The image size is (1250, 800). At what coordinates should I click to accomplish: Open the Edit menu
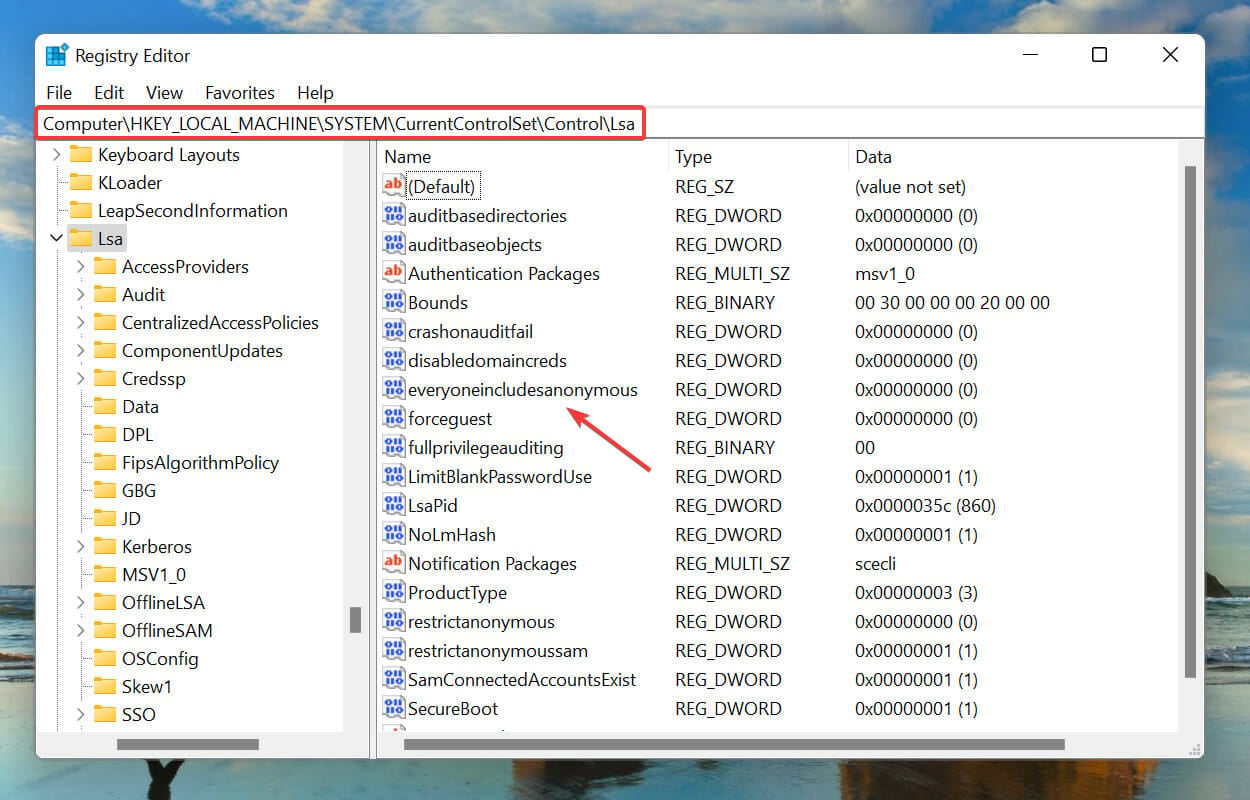point(109,92)
